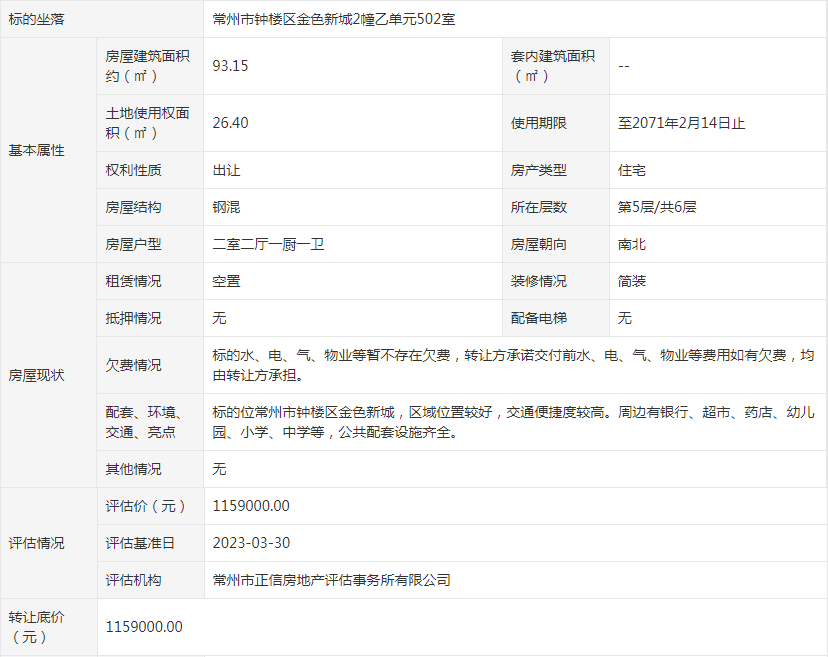The width and height of the screenshot is (828, 657).
Task: Select the 无 value beside 抵押情况
Action: click(x=219, y=318)
